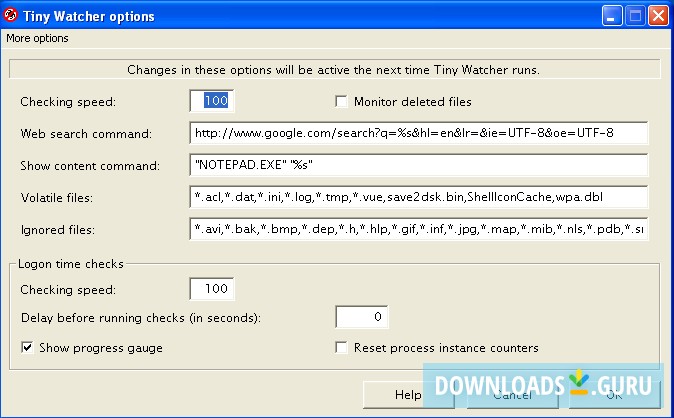Viewport: 674px width, 418px height.
Task: Click into Volatile files field
Action: click(419, 197)
